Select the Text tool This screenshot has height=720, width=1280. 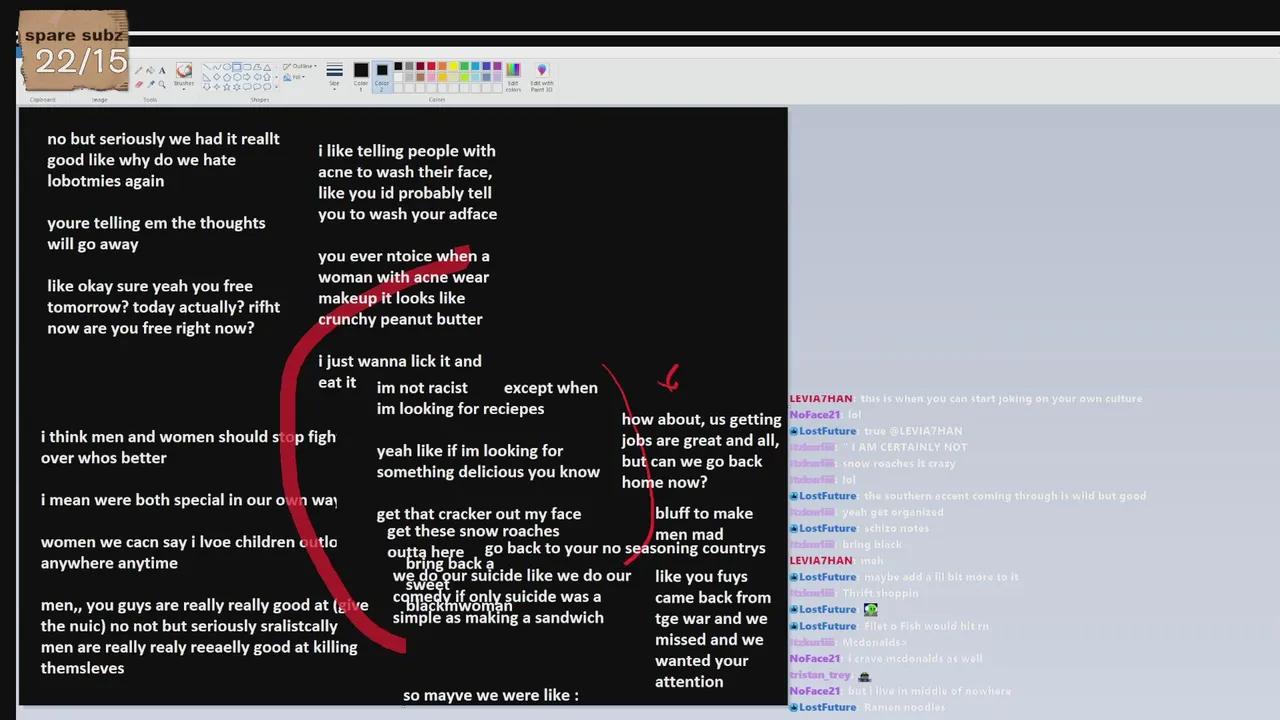coord(162,68)
